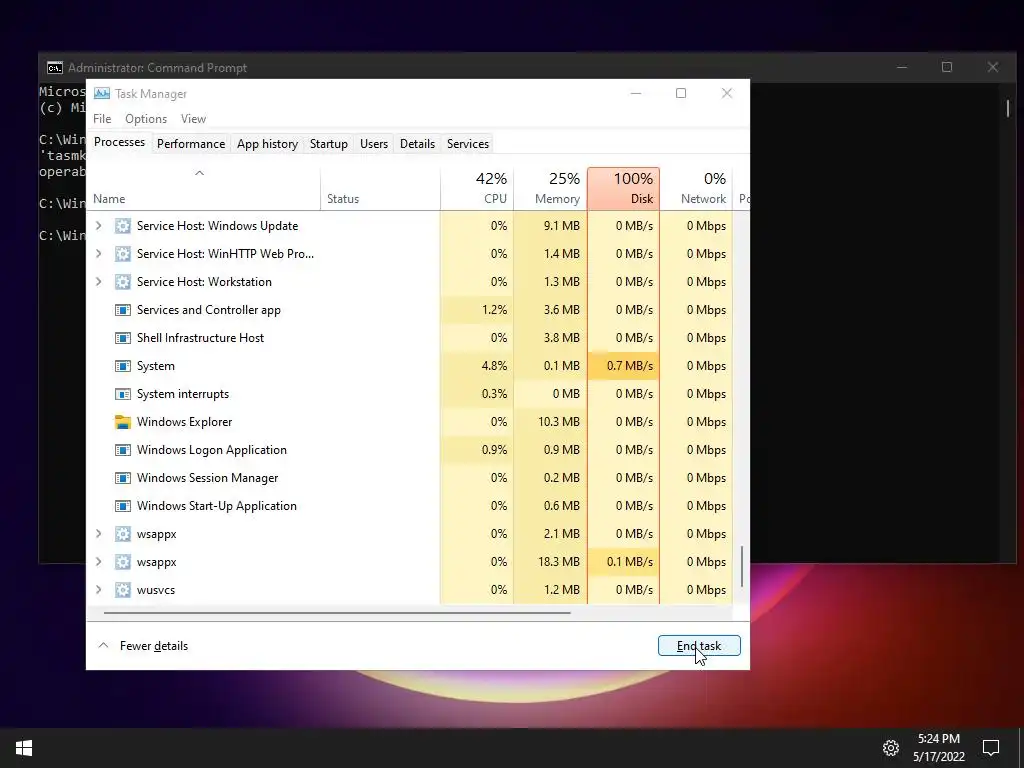Open the Options menu
1024x768 pixels.
point(146,119)
